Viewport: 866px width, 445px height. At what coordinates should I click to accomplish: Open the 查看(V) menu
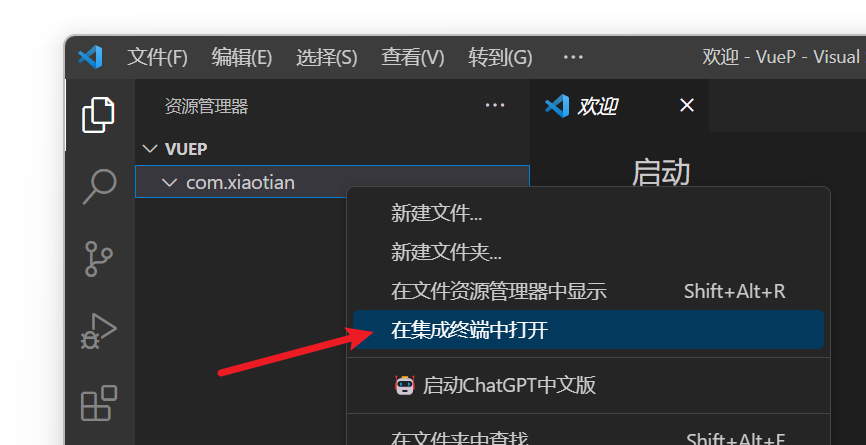[413, 57]
